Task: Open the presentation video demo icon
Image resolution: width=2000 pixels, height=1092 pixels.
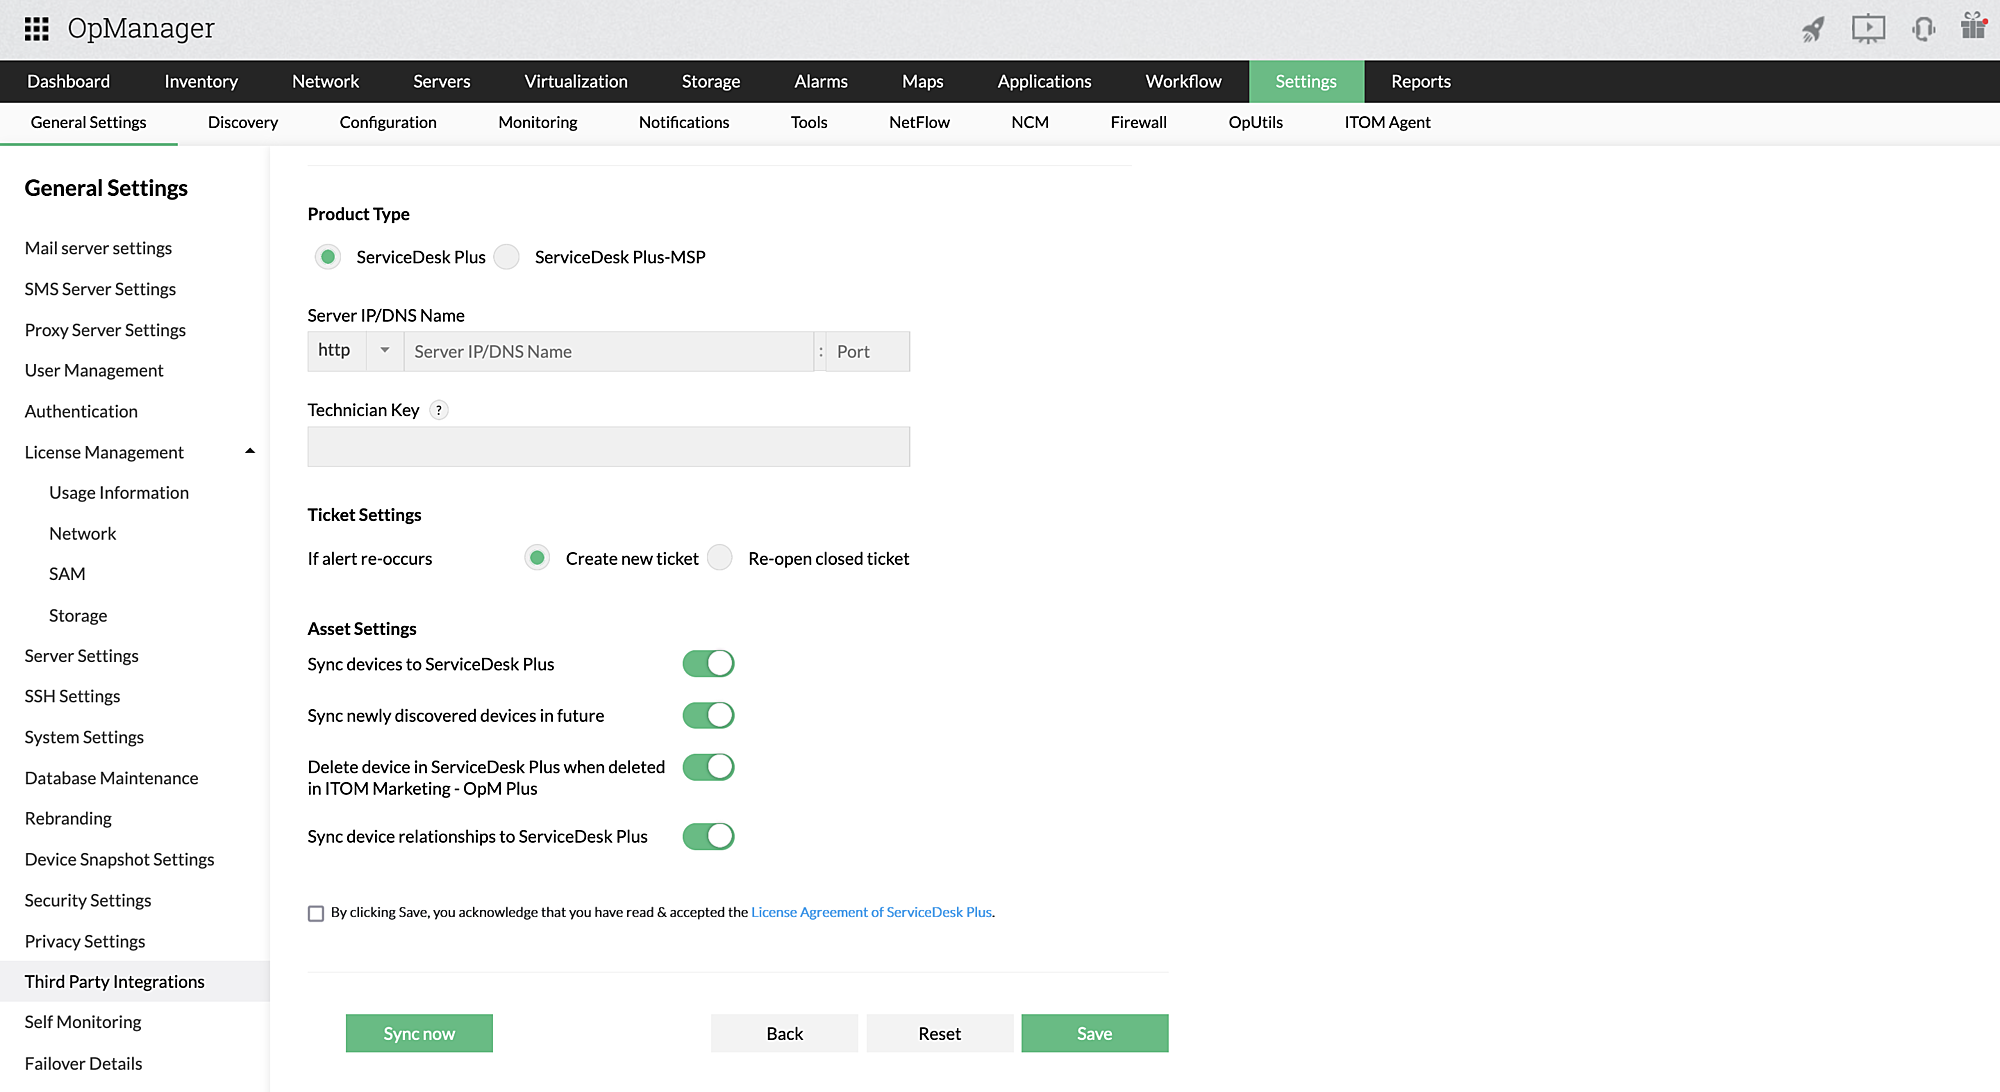Action: [x=1868, y=28]
